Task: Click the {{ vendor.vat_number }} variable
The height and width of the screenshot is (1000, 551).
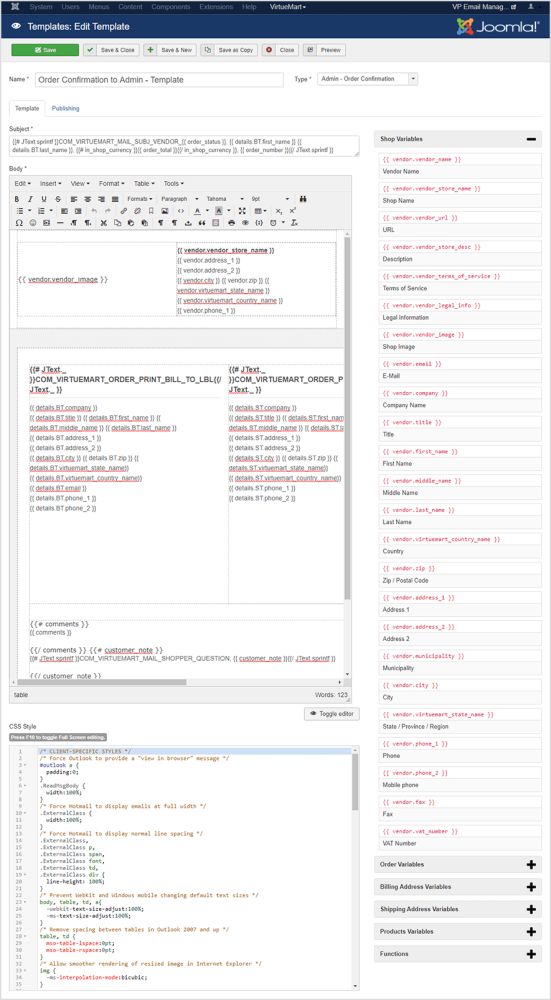Action: point(420,832)
